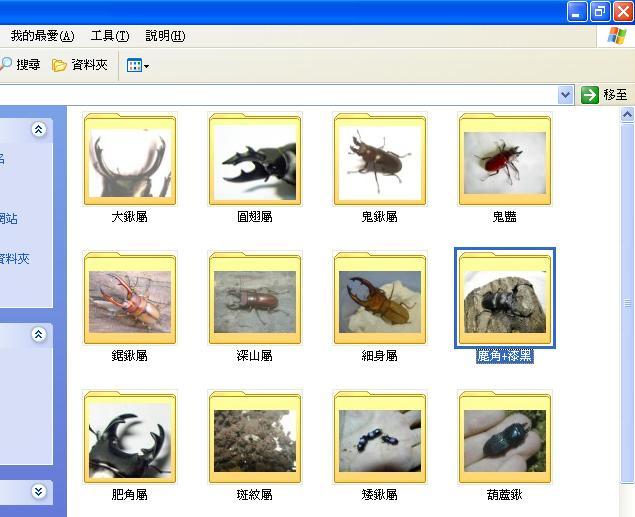The height and width of the screenshot is (517, 635).
Task: Open the 斑紋屬 folder thumbnail
Action: click(x=255, y=437)
